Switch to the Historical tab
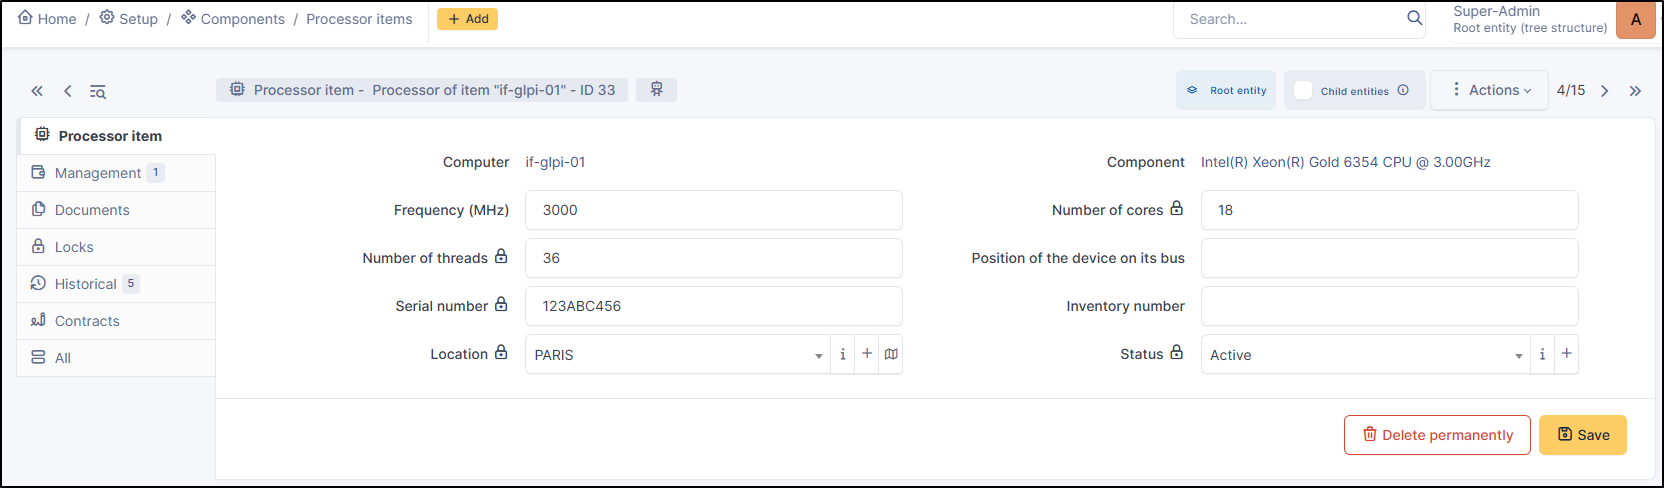Viewport: 1664px width, 488px height. [86, 284]
